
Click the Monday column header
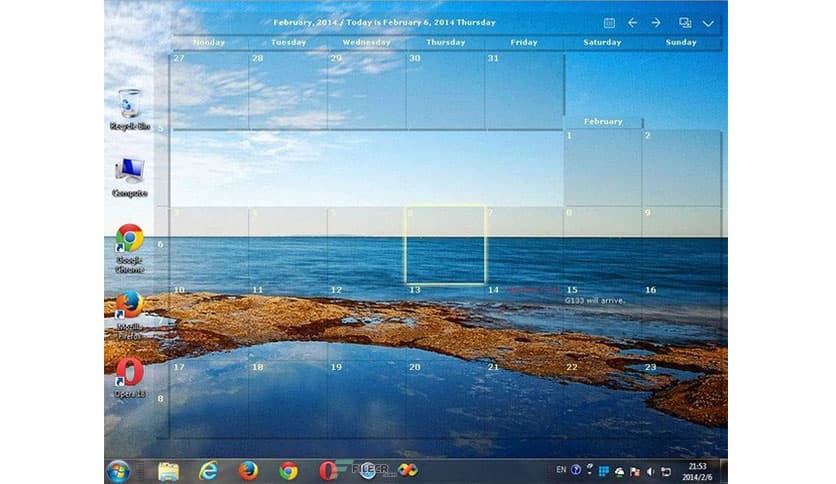point(209,42)
